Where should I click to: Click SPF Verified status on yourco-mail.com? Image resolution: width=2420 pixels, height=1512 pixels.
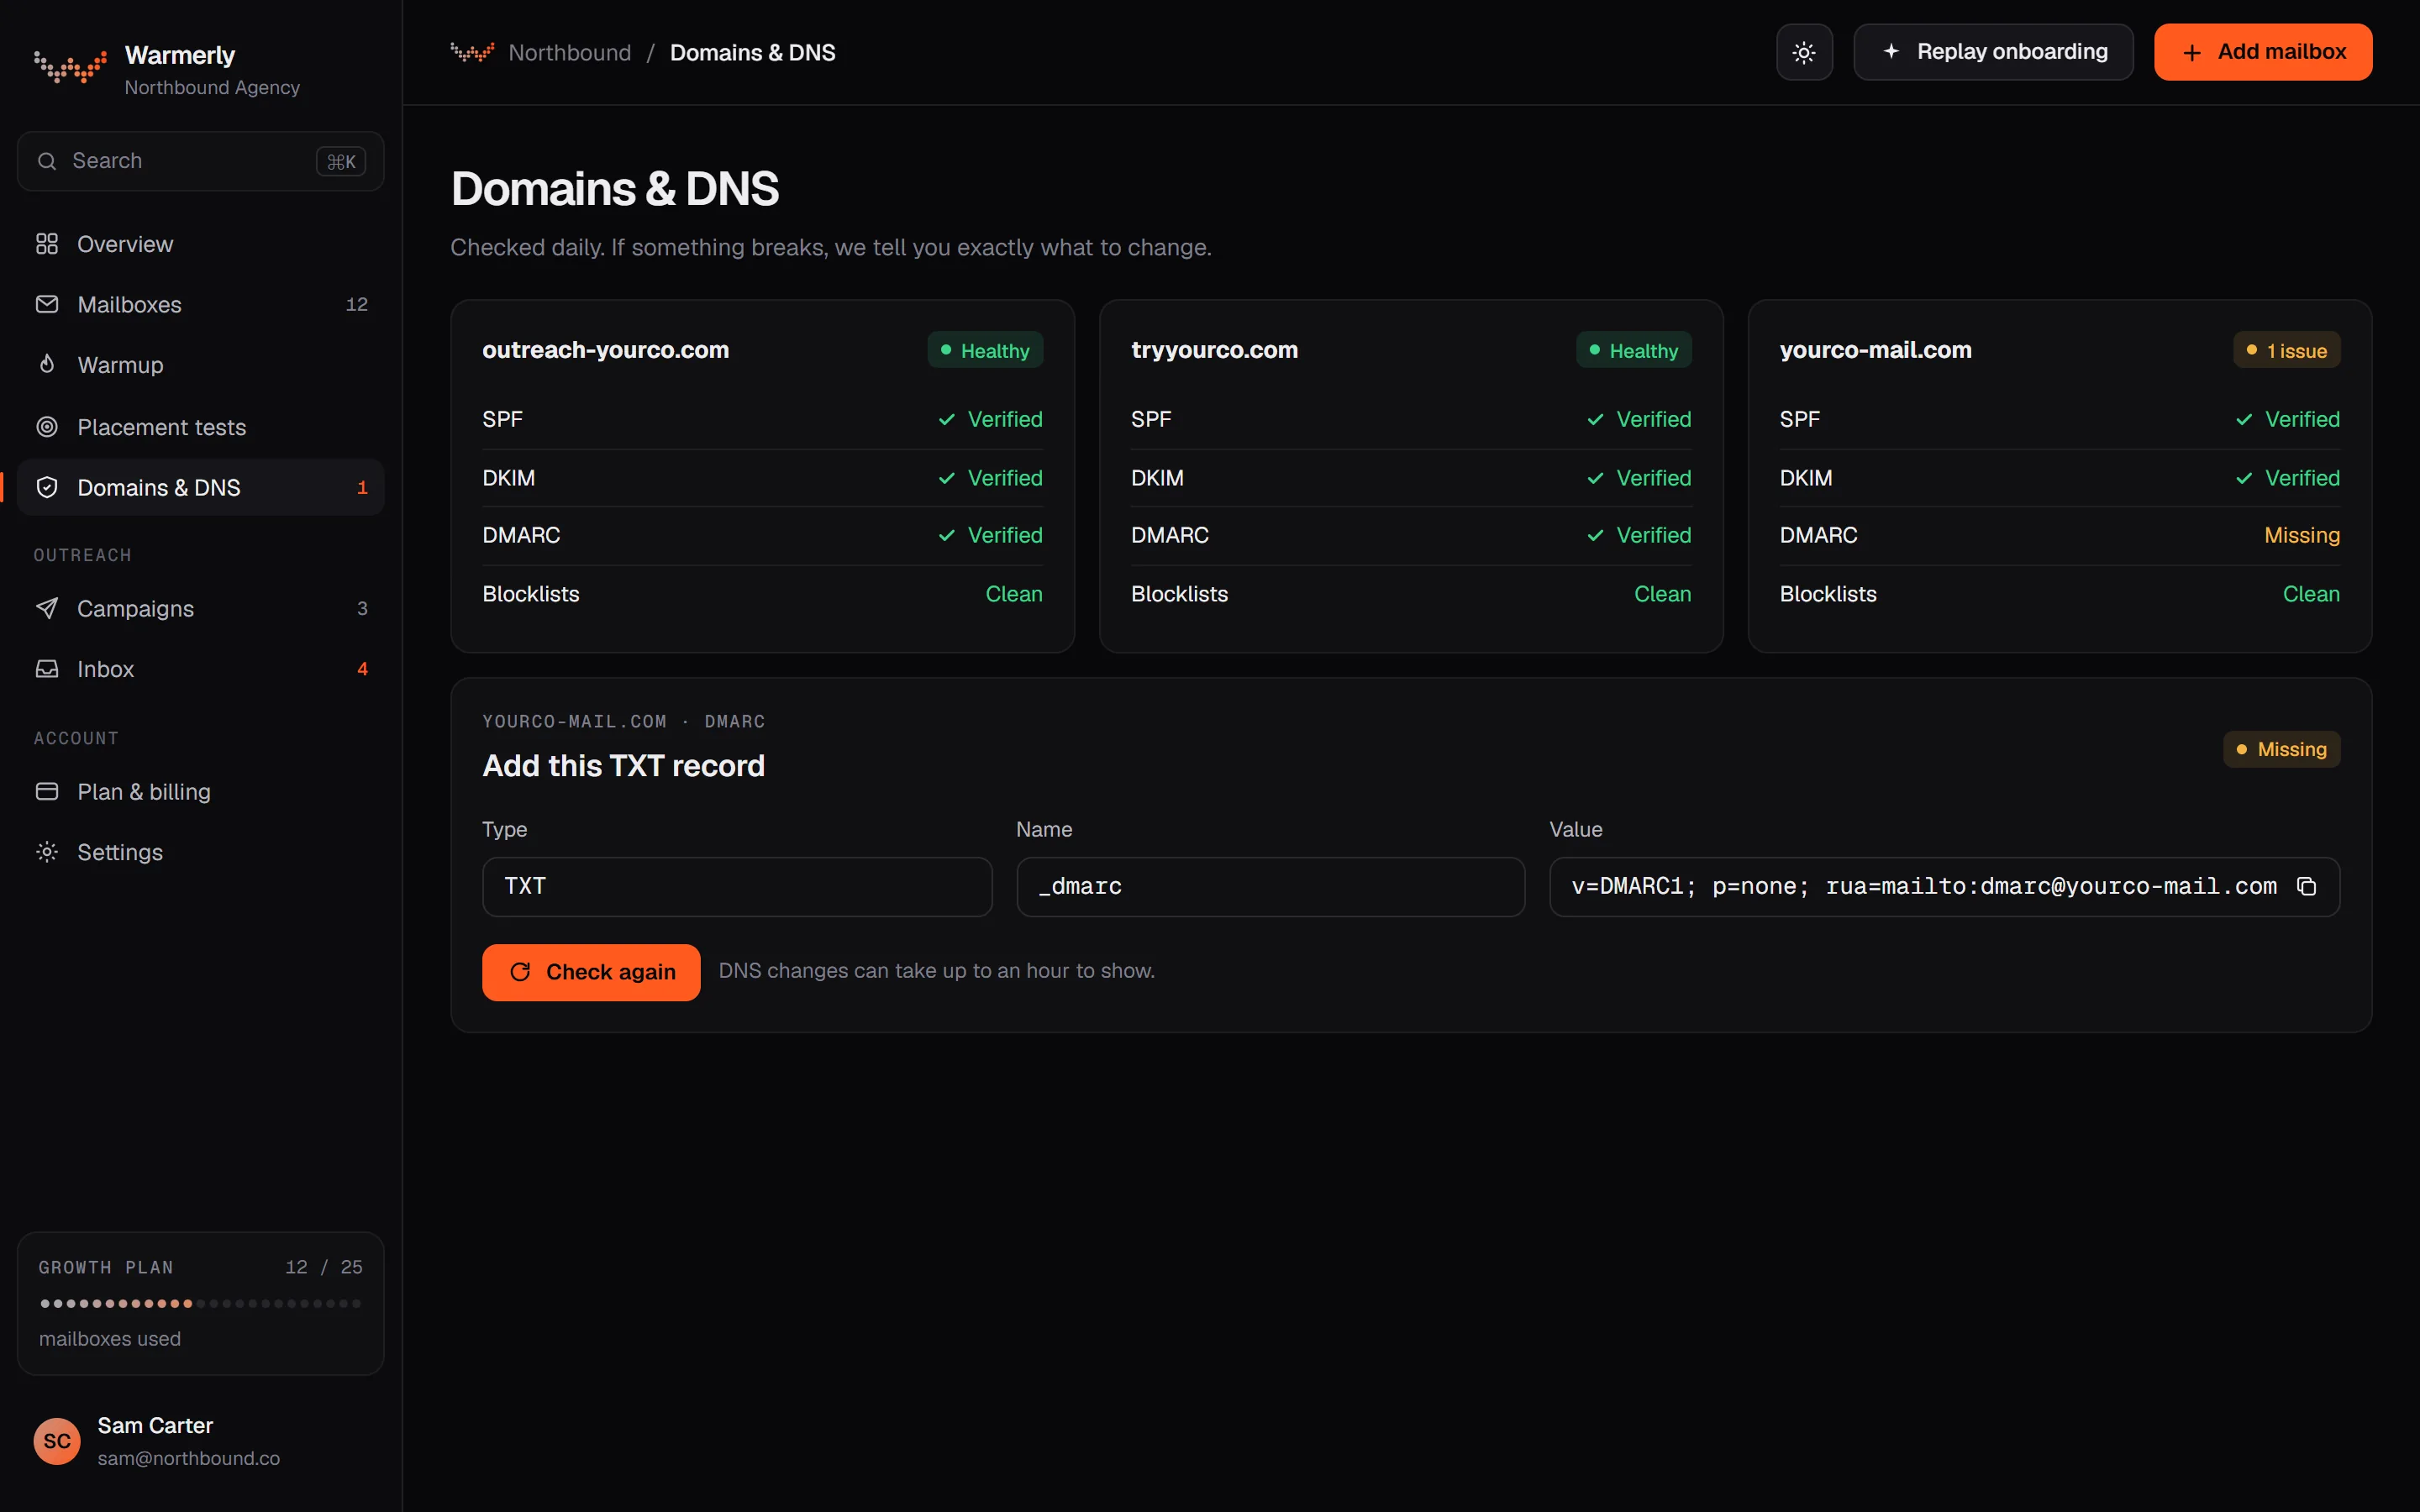(x=2287, y=419)
